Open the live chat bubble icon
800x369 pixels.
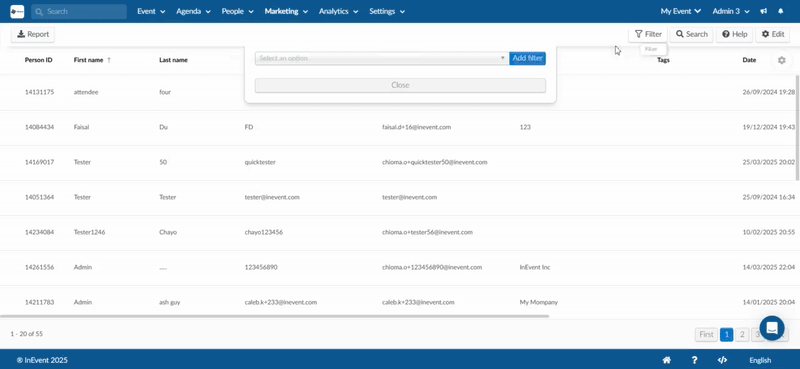[772, 328]
